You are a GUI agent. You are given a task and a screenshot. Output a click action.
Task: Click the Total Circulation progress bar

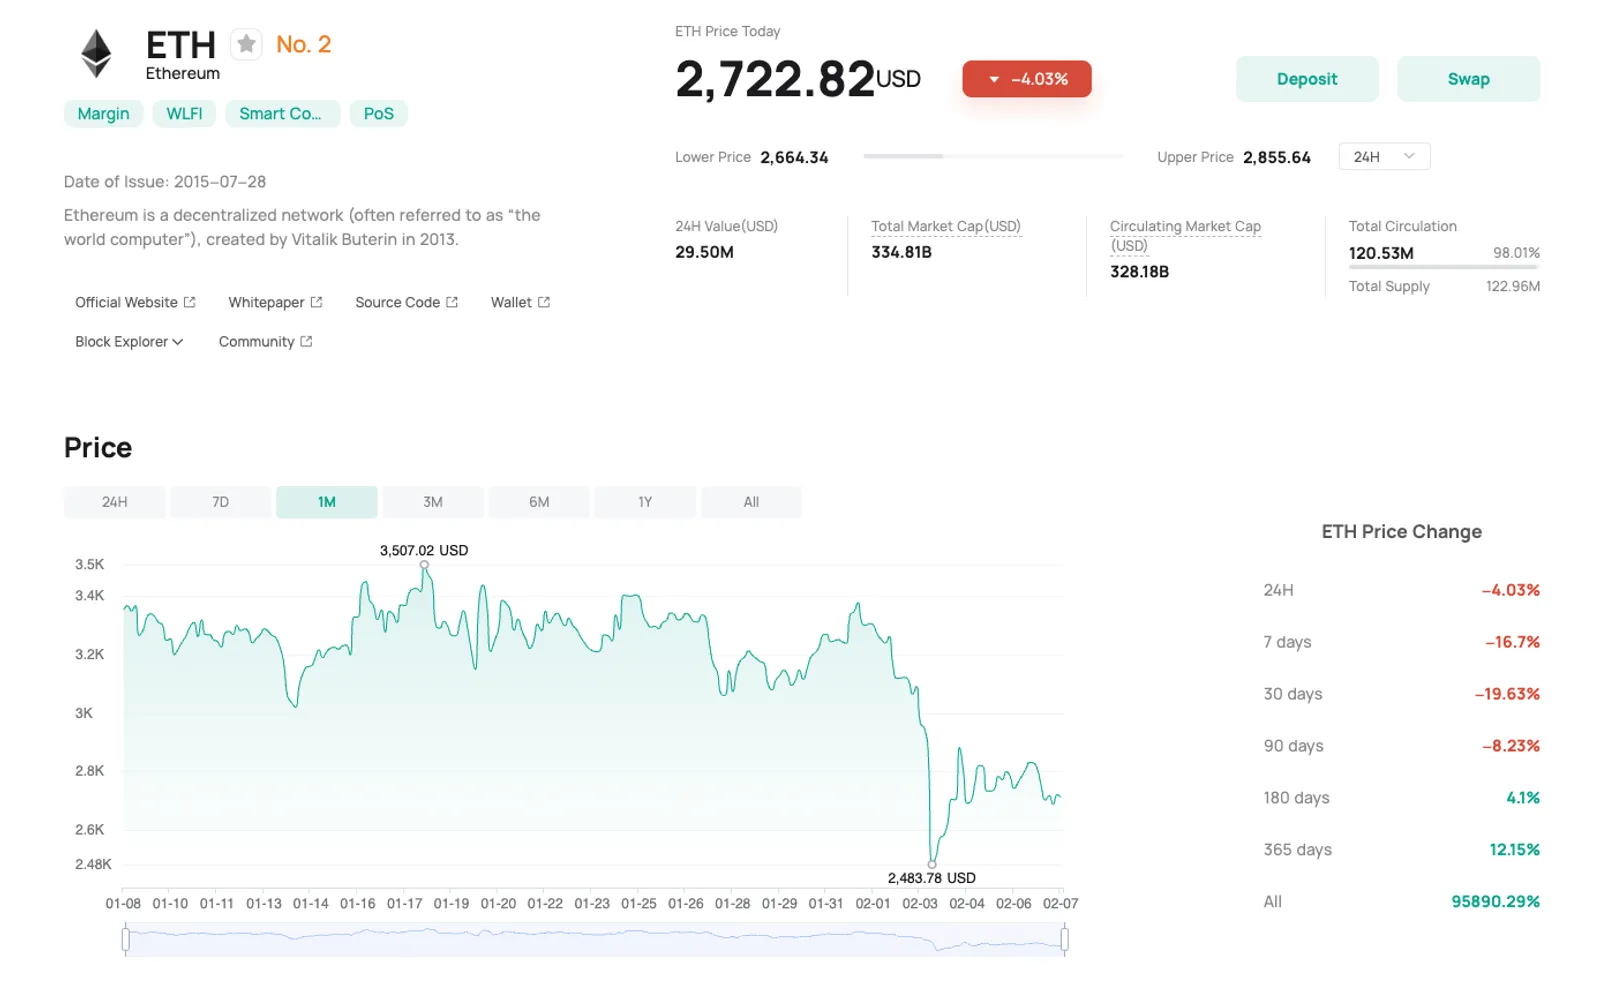click(1444, 267)
